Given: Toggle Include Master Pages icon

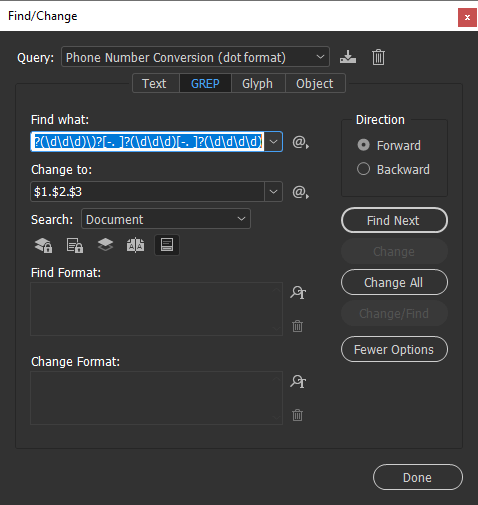Looking at the screenshot, I should [x=135, y=245].
